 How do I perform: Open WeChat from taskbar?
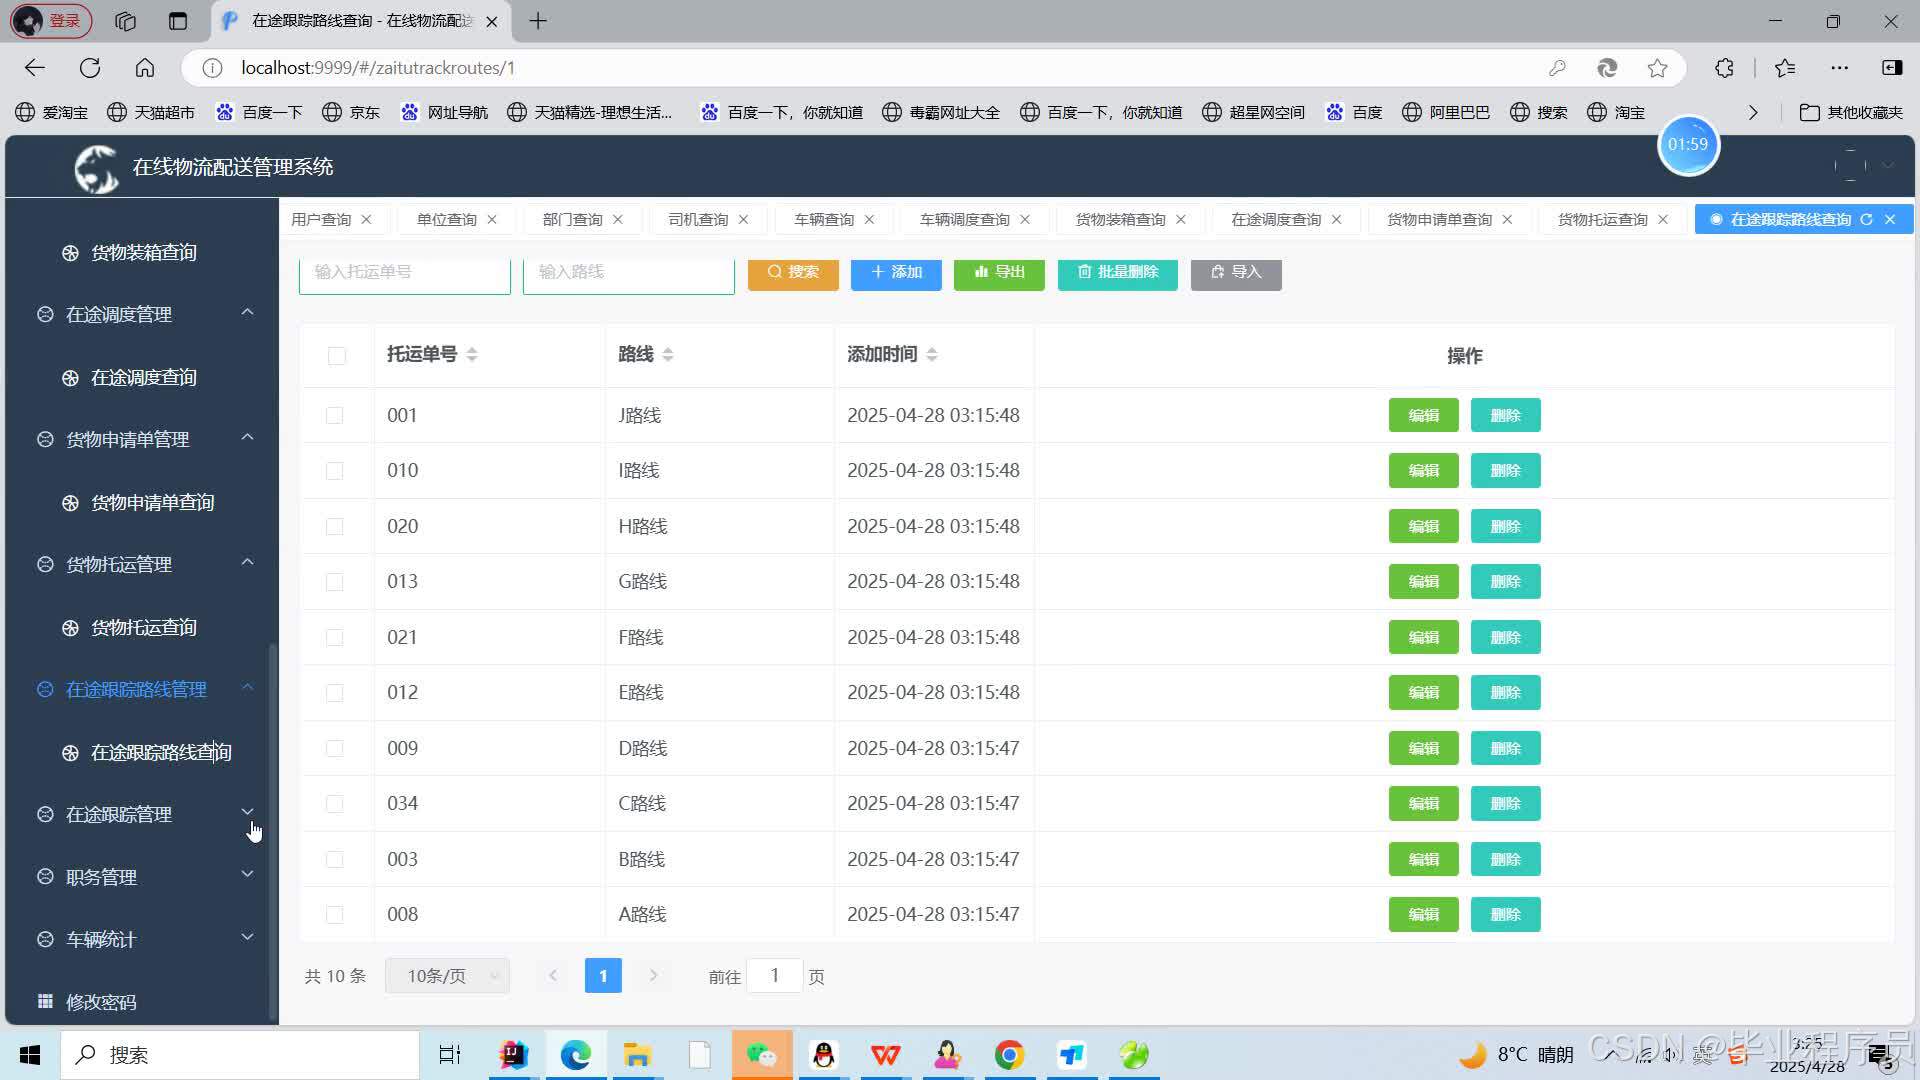761,1055
